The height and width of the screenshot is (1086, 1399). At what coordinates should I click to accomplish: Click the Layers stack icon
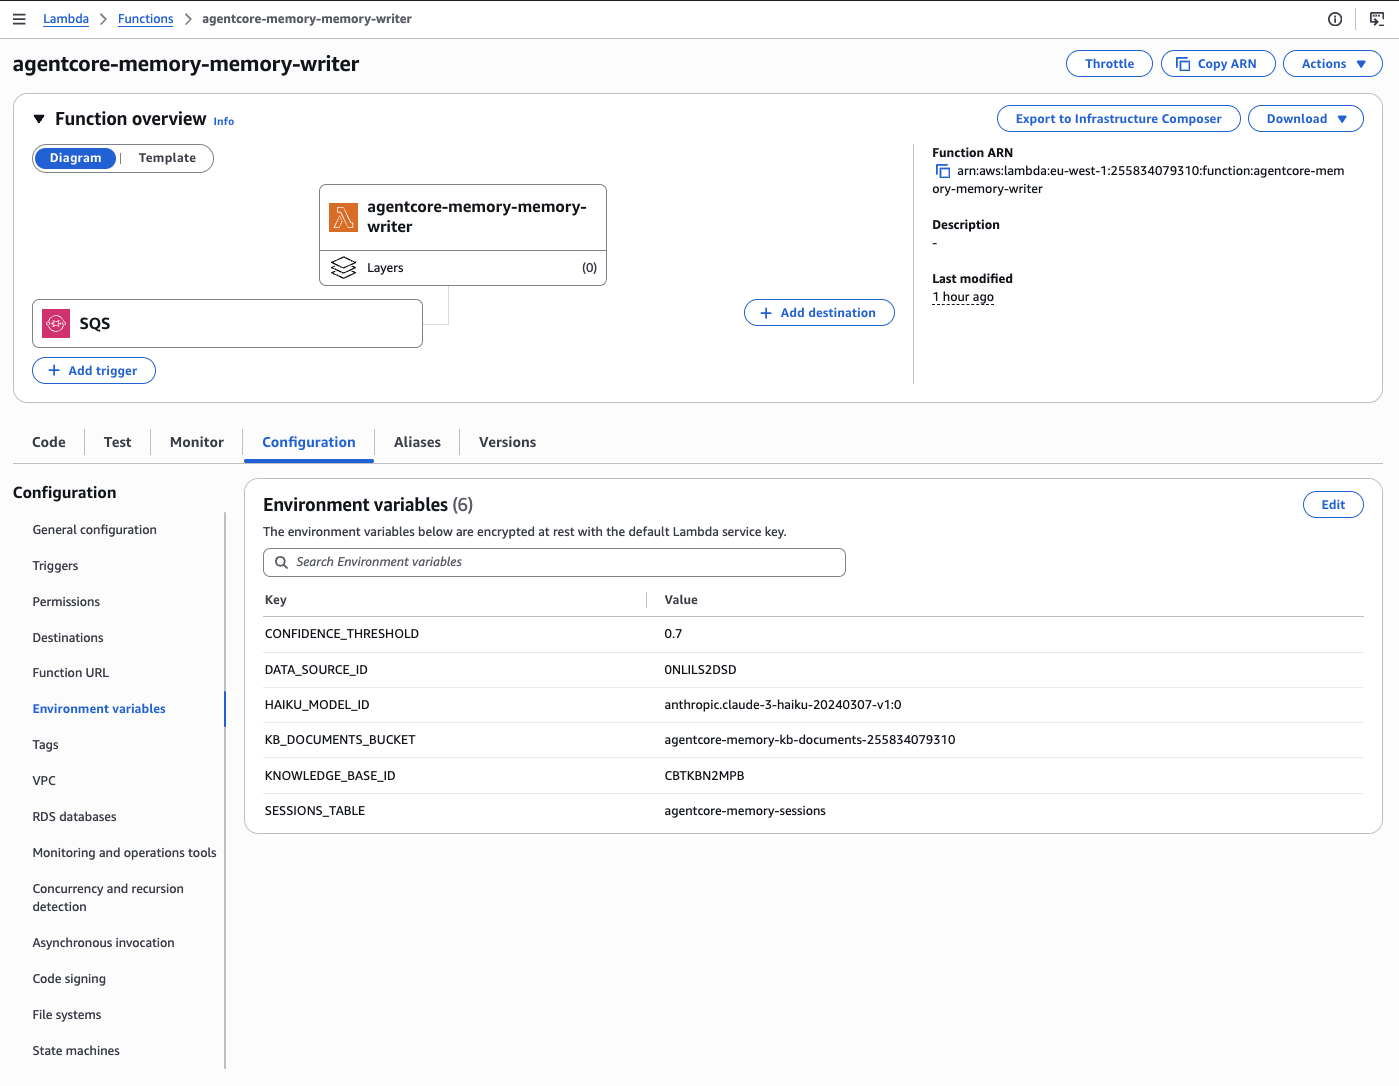[x=344, y=268]
